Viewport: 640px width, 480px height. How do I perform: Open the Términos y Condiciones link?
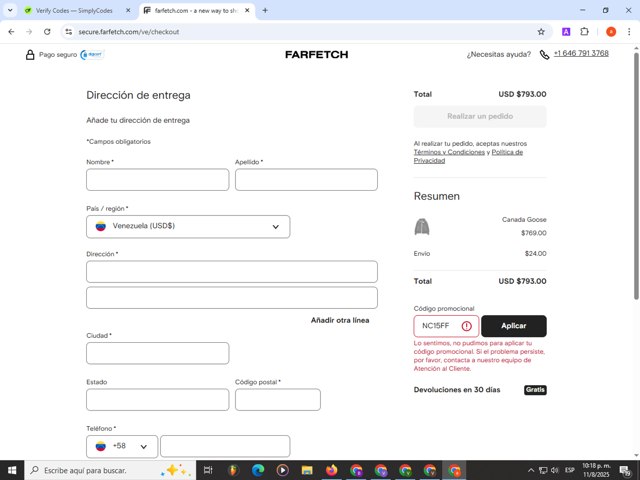click(449, 152)
